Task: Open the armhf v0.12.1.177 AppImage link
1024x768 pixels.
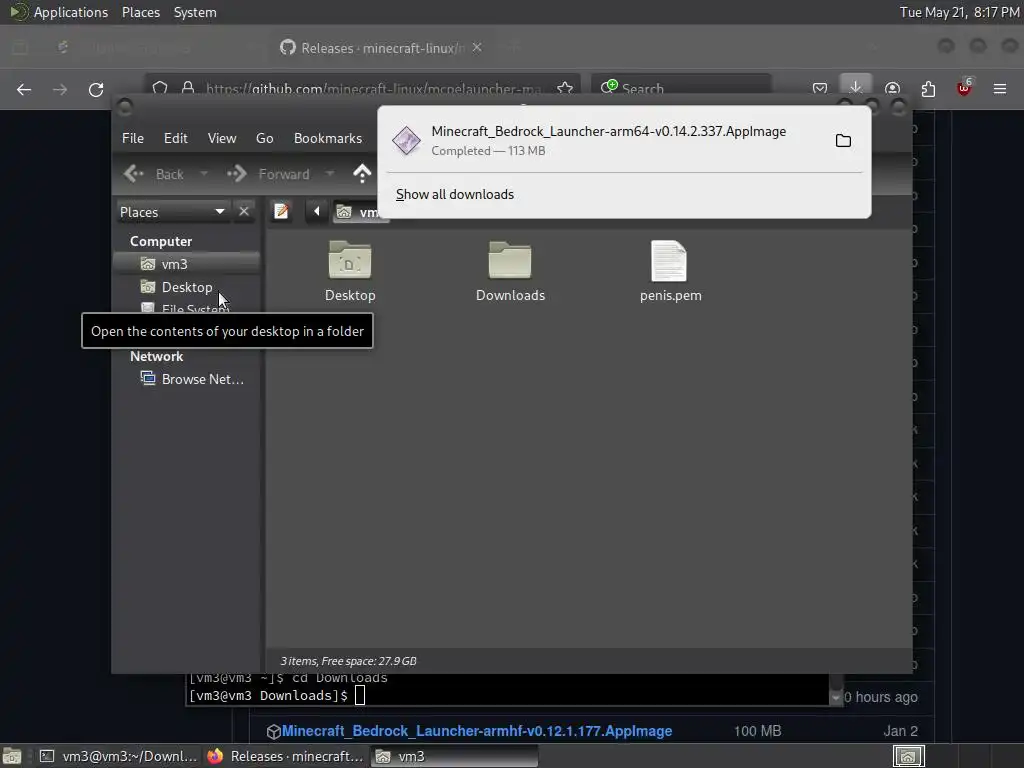Action: [x=477, y=731]
